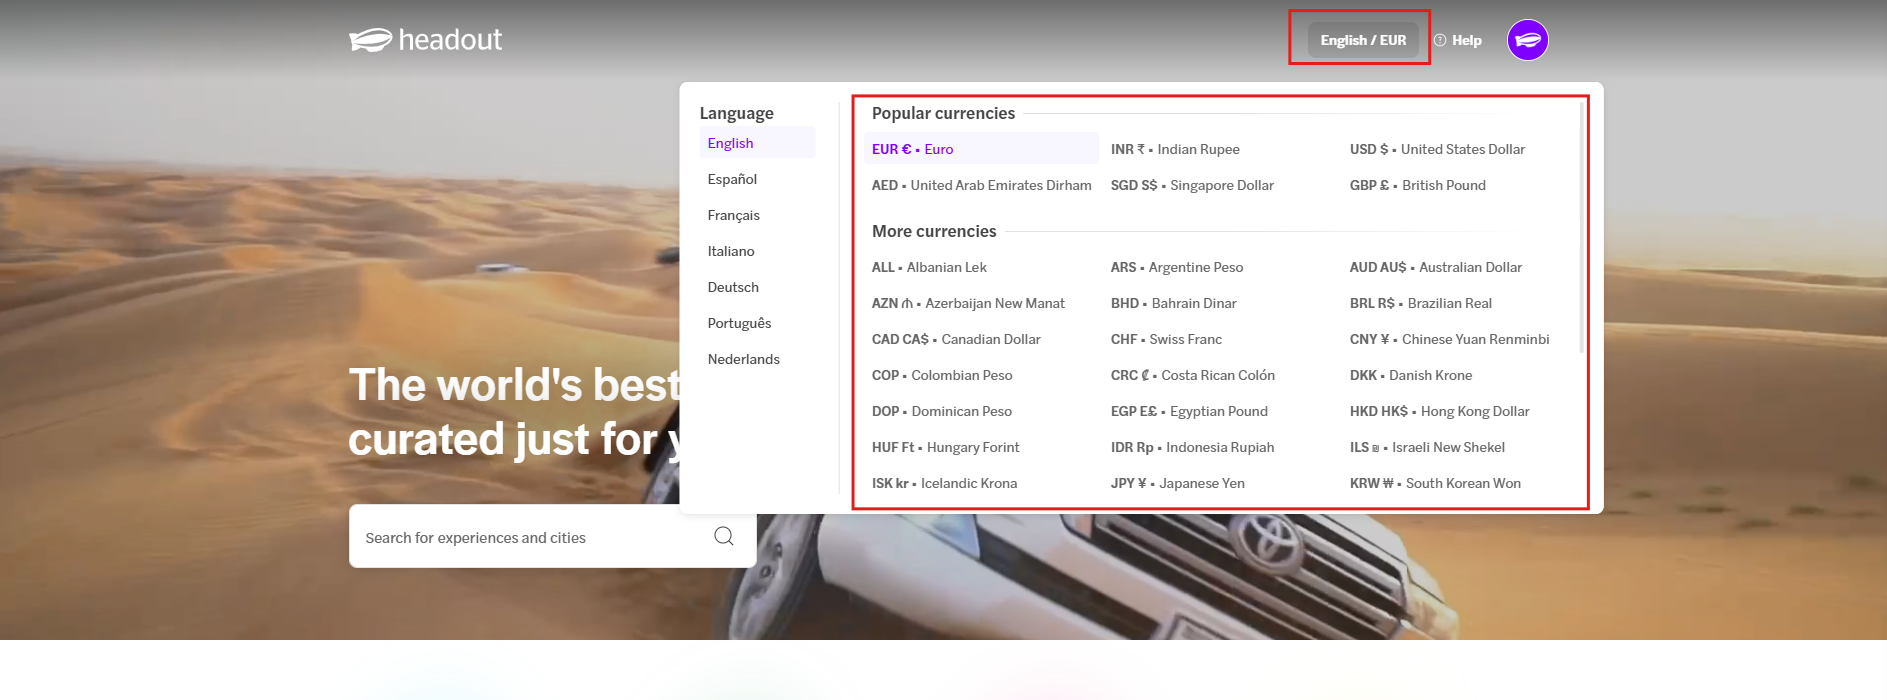This screenshot has height=700, width=1887.
Task: Select JPY Japanese Yen
Action: coord(1178,483)
